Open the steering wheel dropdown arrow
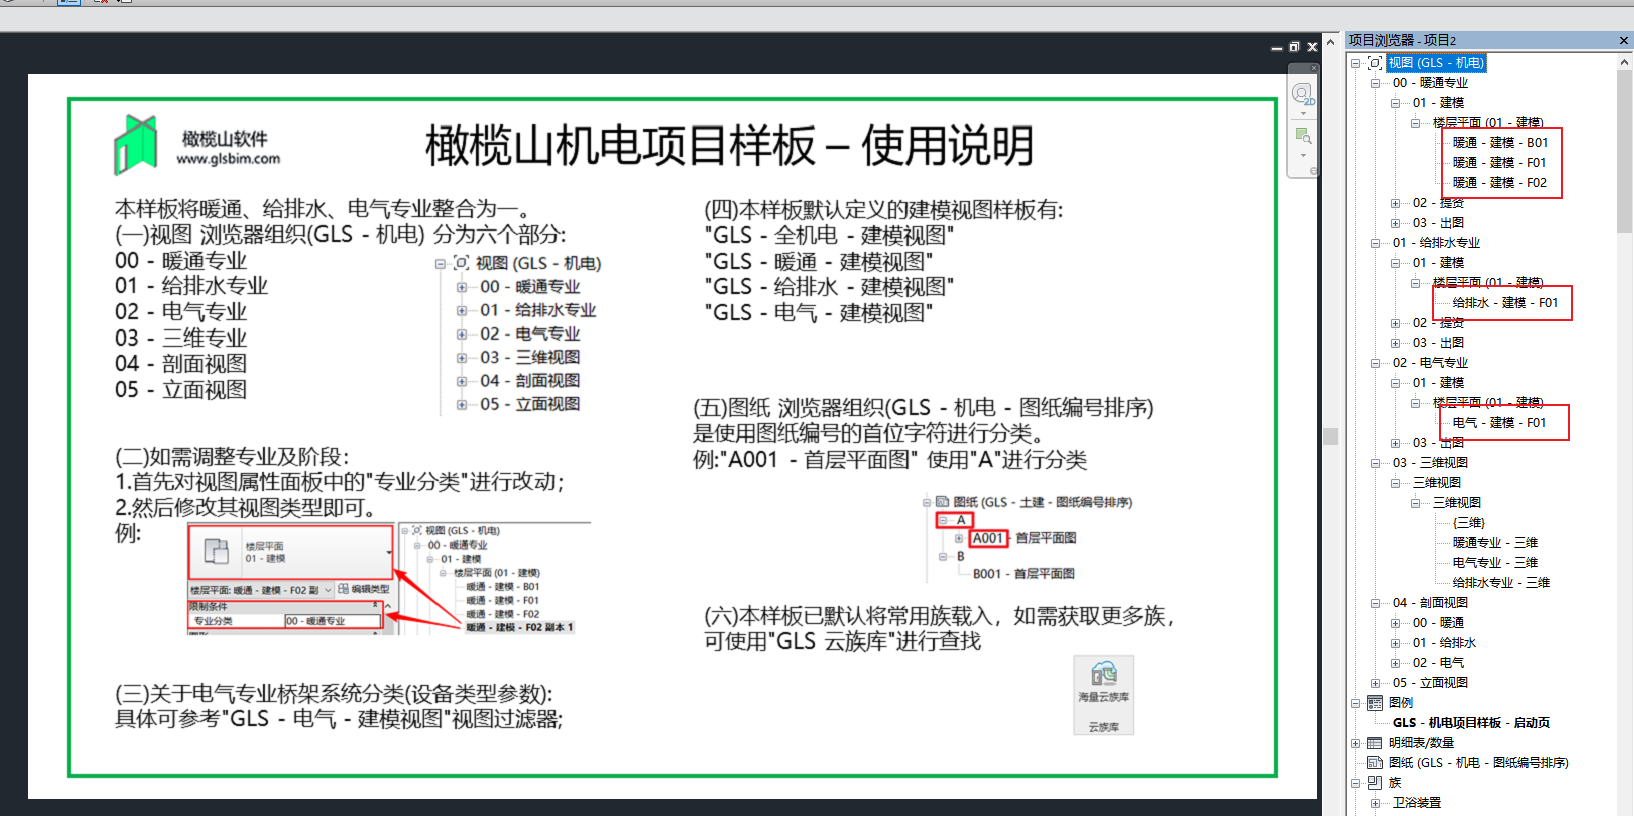1634x816 pixels. coord(1303,113)
